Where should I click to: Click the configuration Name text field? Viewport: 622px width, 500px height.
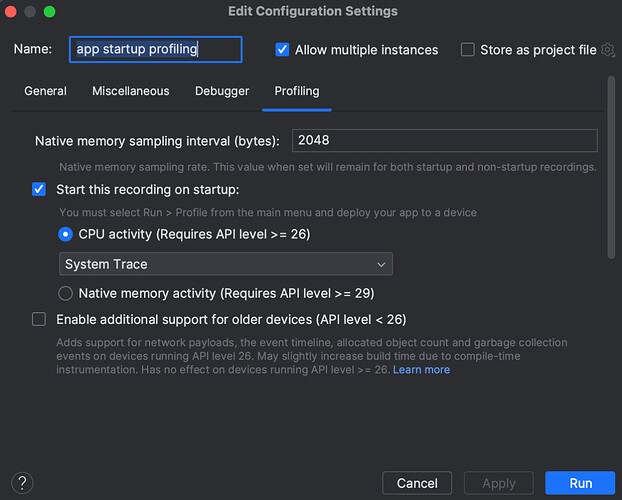(155, 50)
